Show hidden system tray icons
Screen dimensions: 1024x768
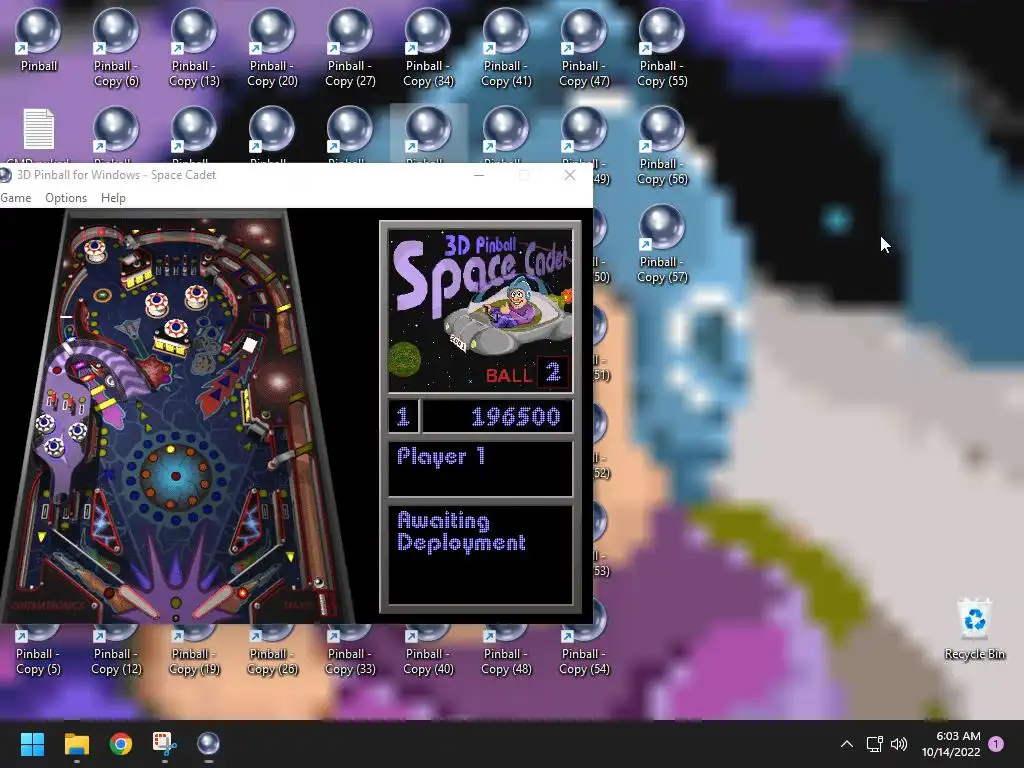tap(846, 744)
